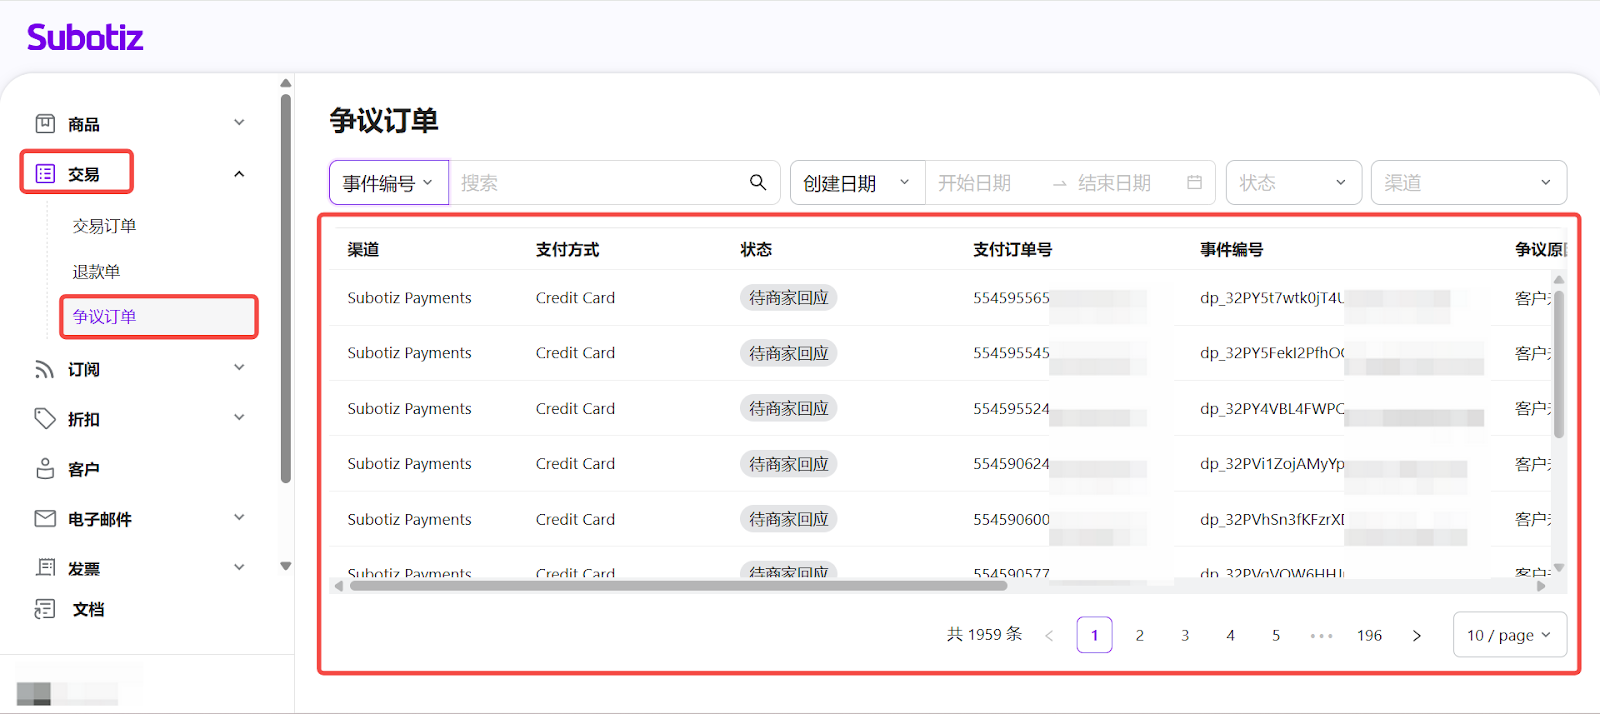Open 退款单 in the sidebar

96,272
